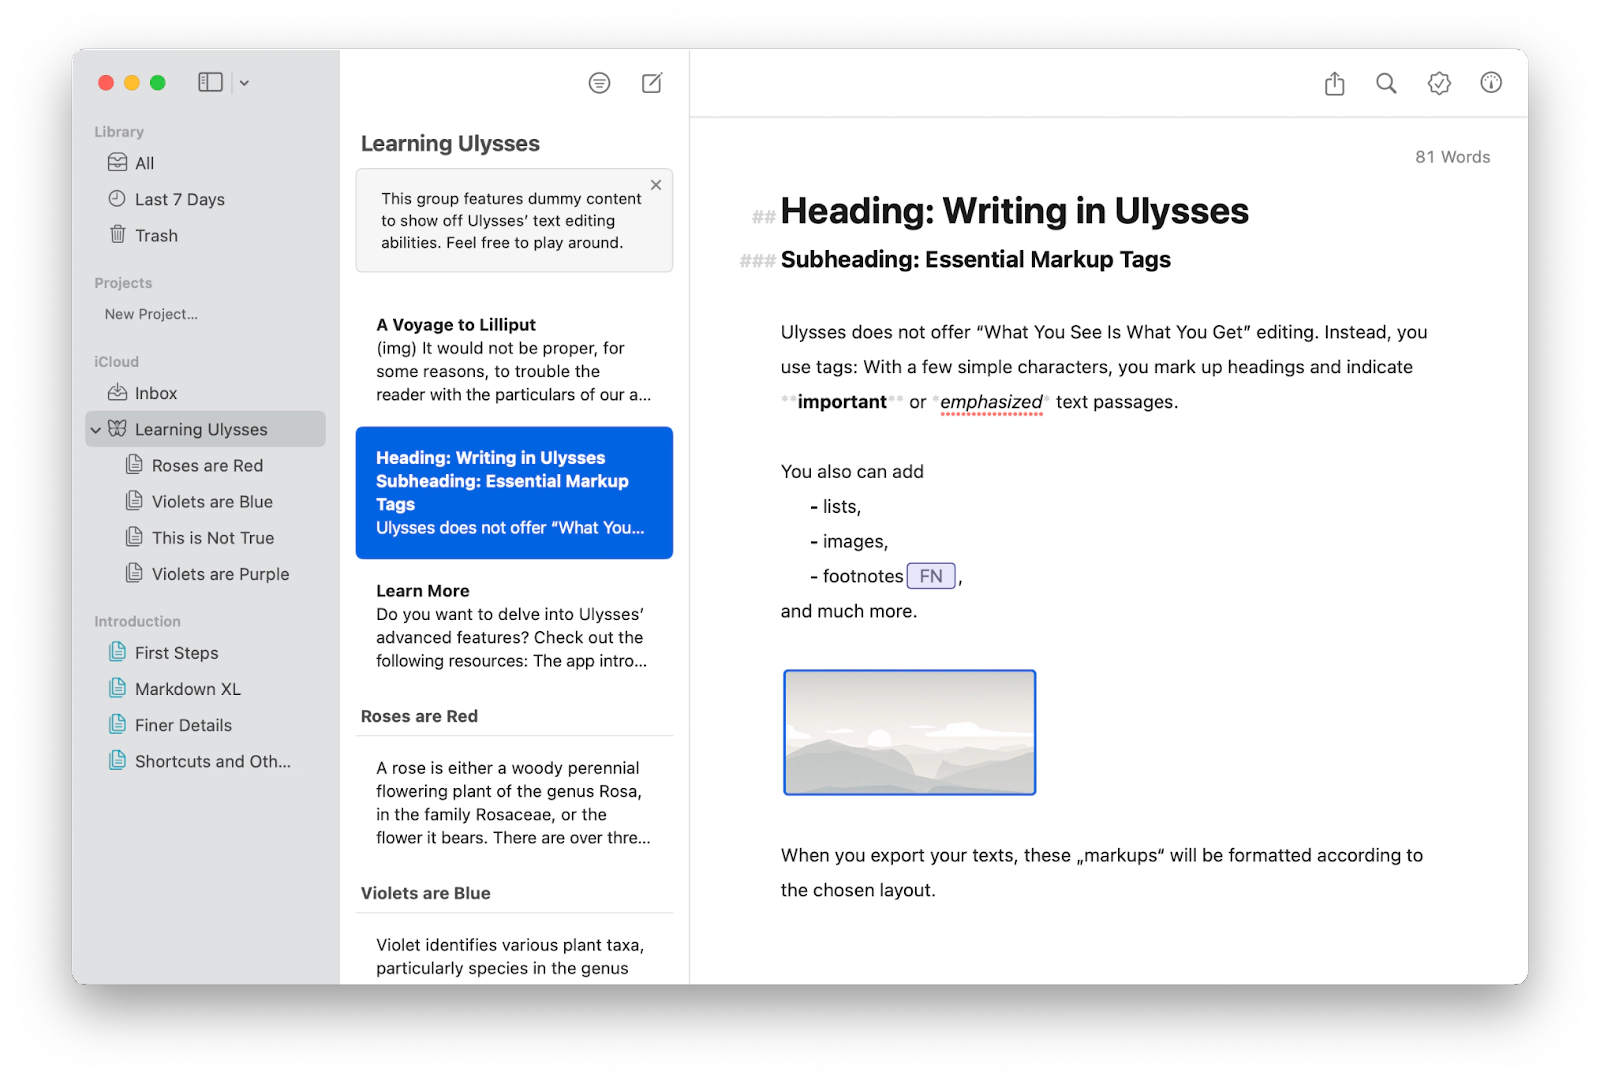Open First Steps introduction

[206, 652]
